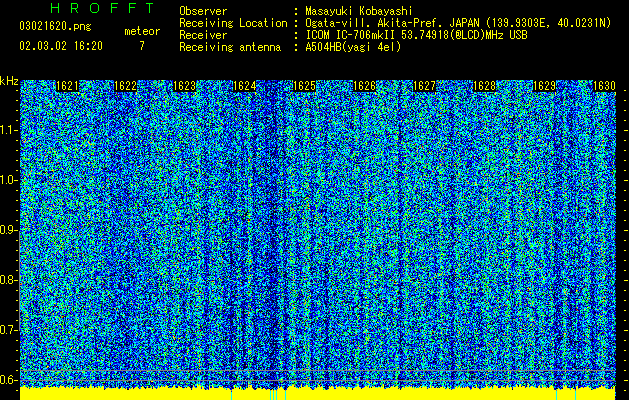Click the Receiver label
The height and width of the screenshot is (400, 629).
point(203,35)
